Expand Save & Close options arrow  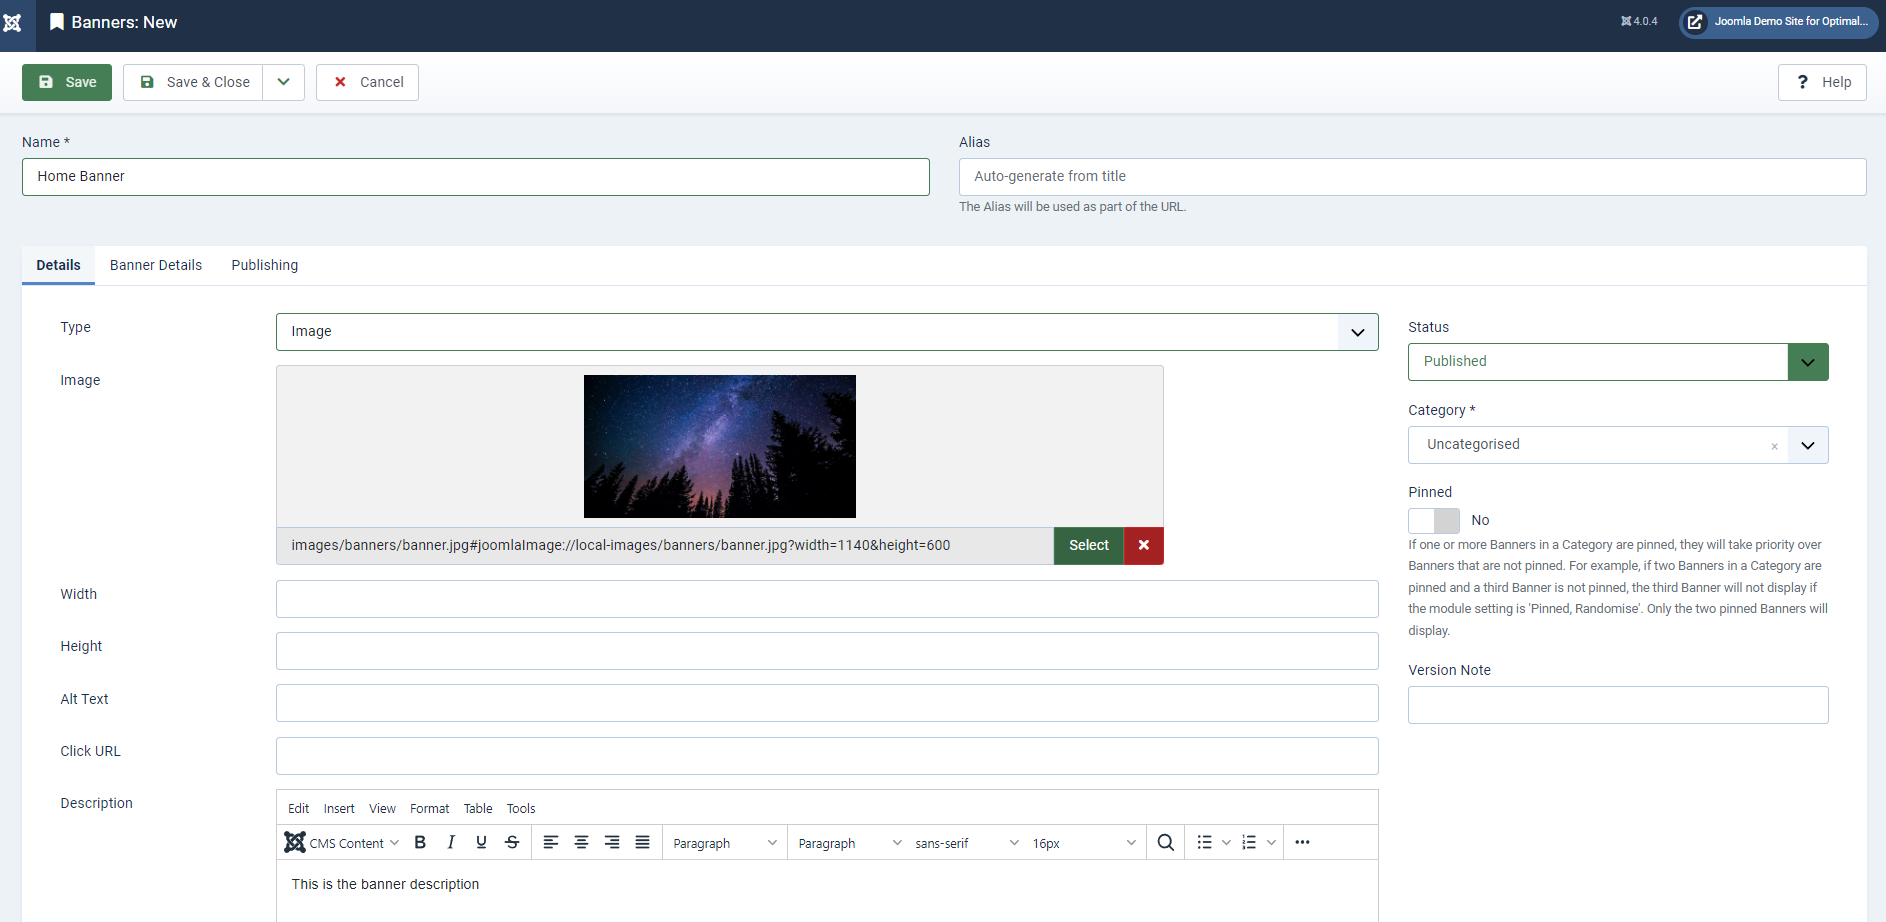pyautogui.click(x=284, y=82)
